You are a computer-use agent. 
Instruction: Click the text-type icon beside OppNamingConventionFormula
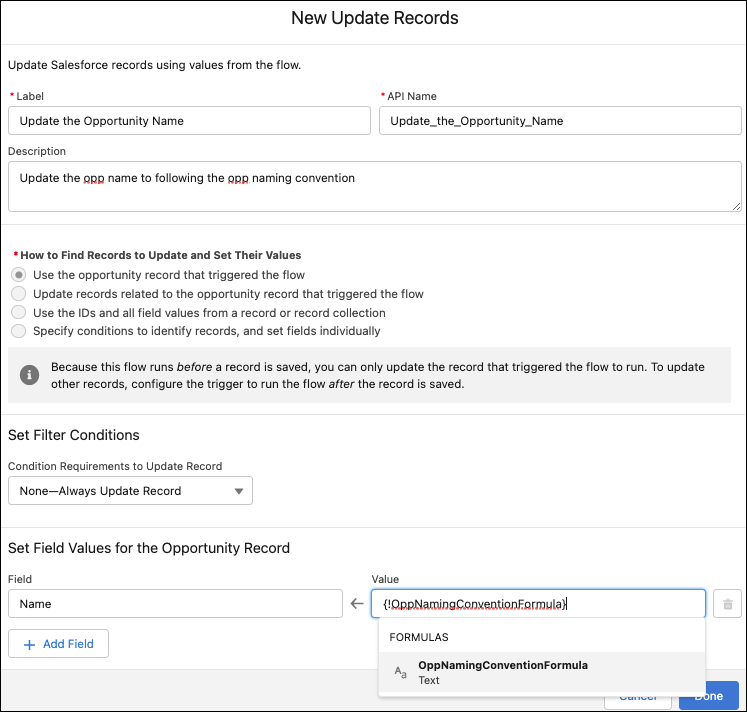pos(401,672)
